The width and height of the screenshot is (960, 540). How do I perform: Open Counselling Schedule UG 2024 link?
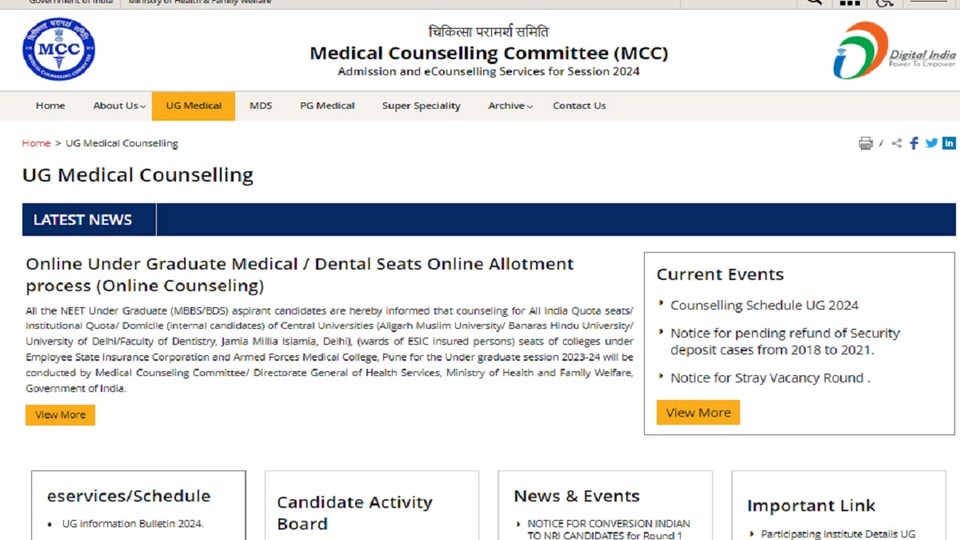[764, 305]
